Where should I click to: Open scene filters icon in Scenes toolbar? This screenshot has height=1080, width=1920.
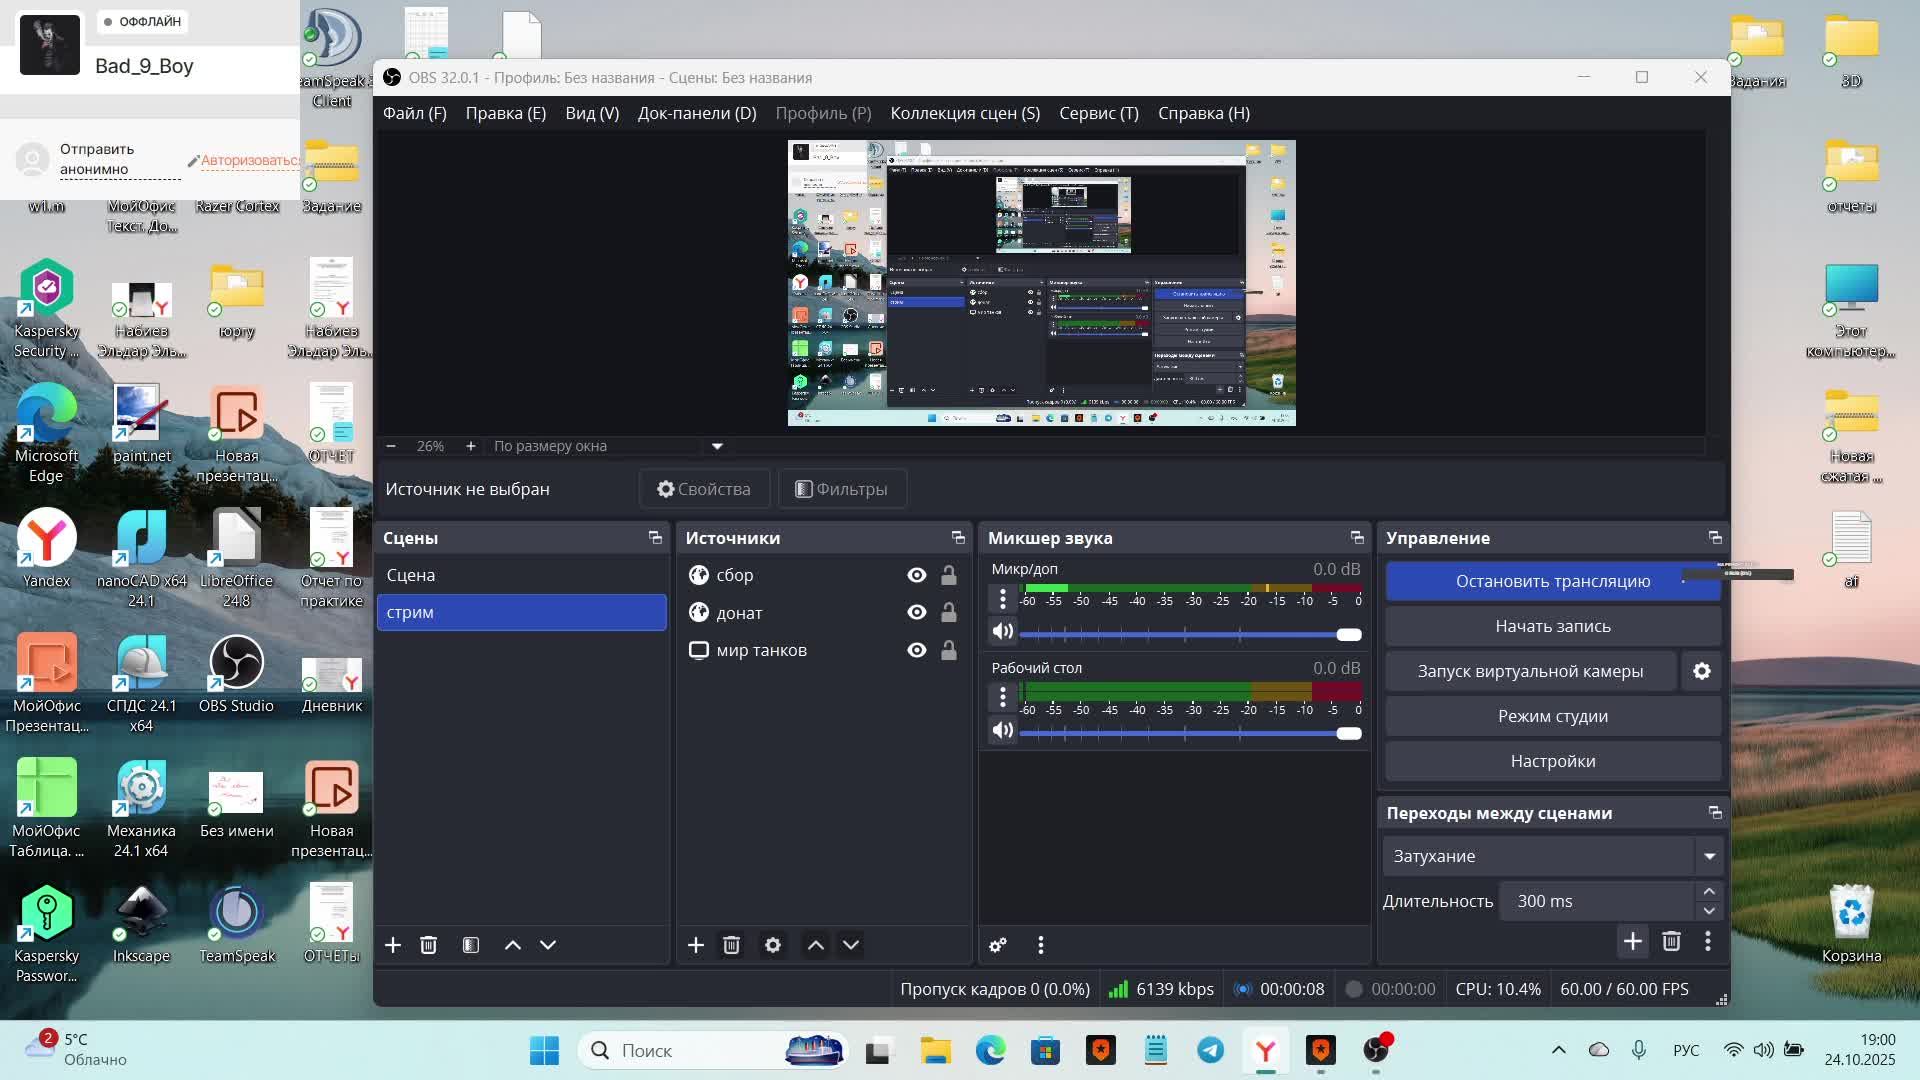click(x=471, y=945)
